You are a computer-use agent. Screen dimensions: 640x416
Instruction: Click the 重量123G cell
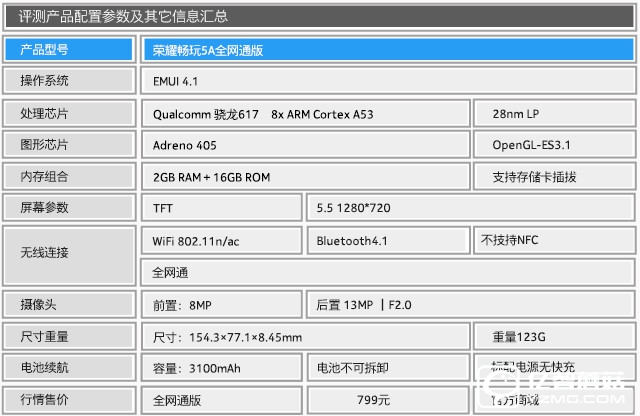554,336
